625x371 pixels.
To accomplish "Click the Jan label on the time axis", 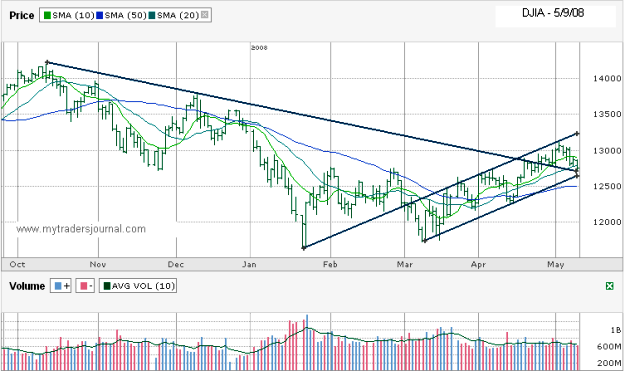I will click(249, 264).
